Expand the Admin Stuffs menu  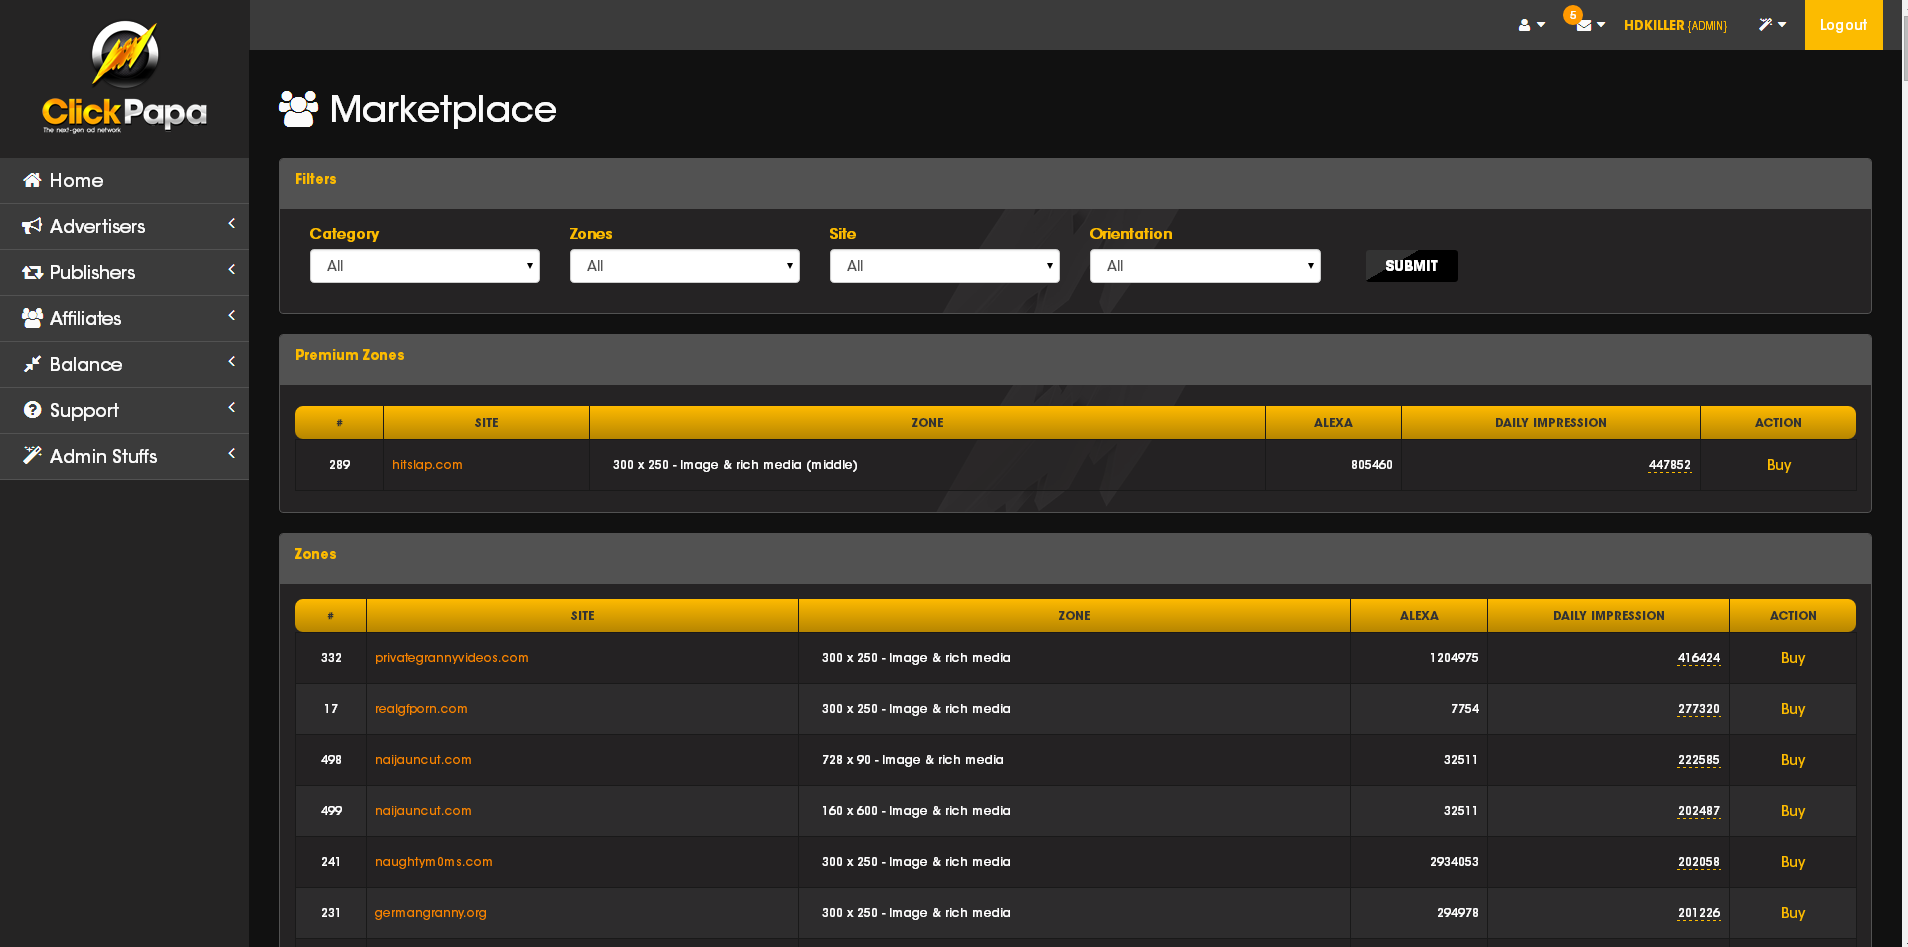click(124, 456)
